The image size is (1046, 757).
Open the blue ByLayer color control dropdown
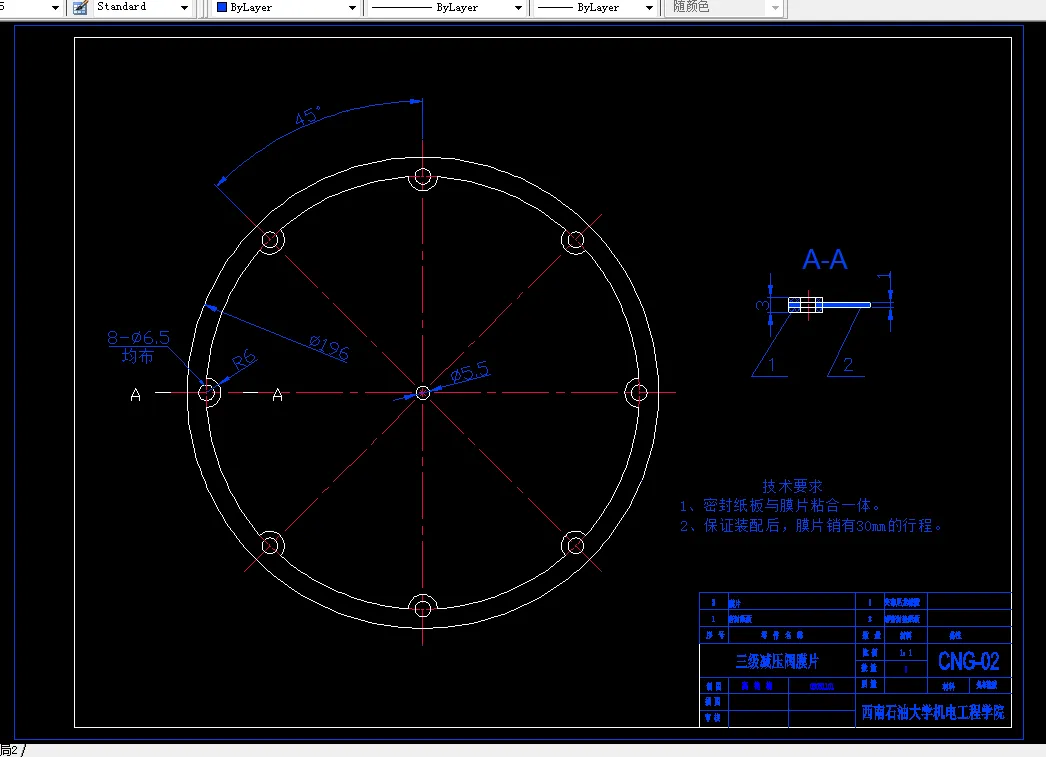(x=352, y=7)
